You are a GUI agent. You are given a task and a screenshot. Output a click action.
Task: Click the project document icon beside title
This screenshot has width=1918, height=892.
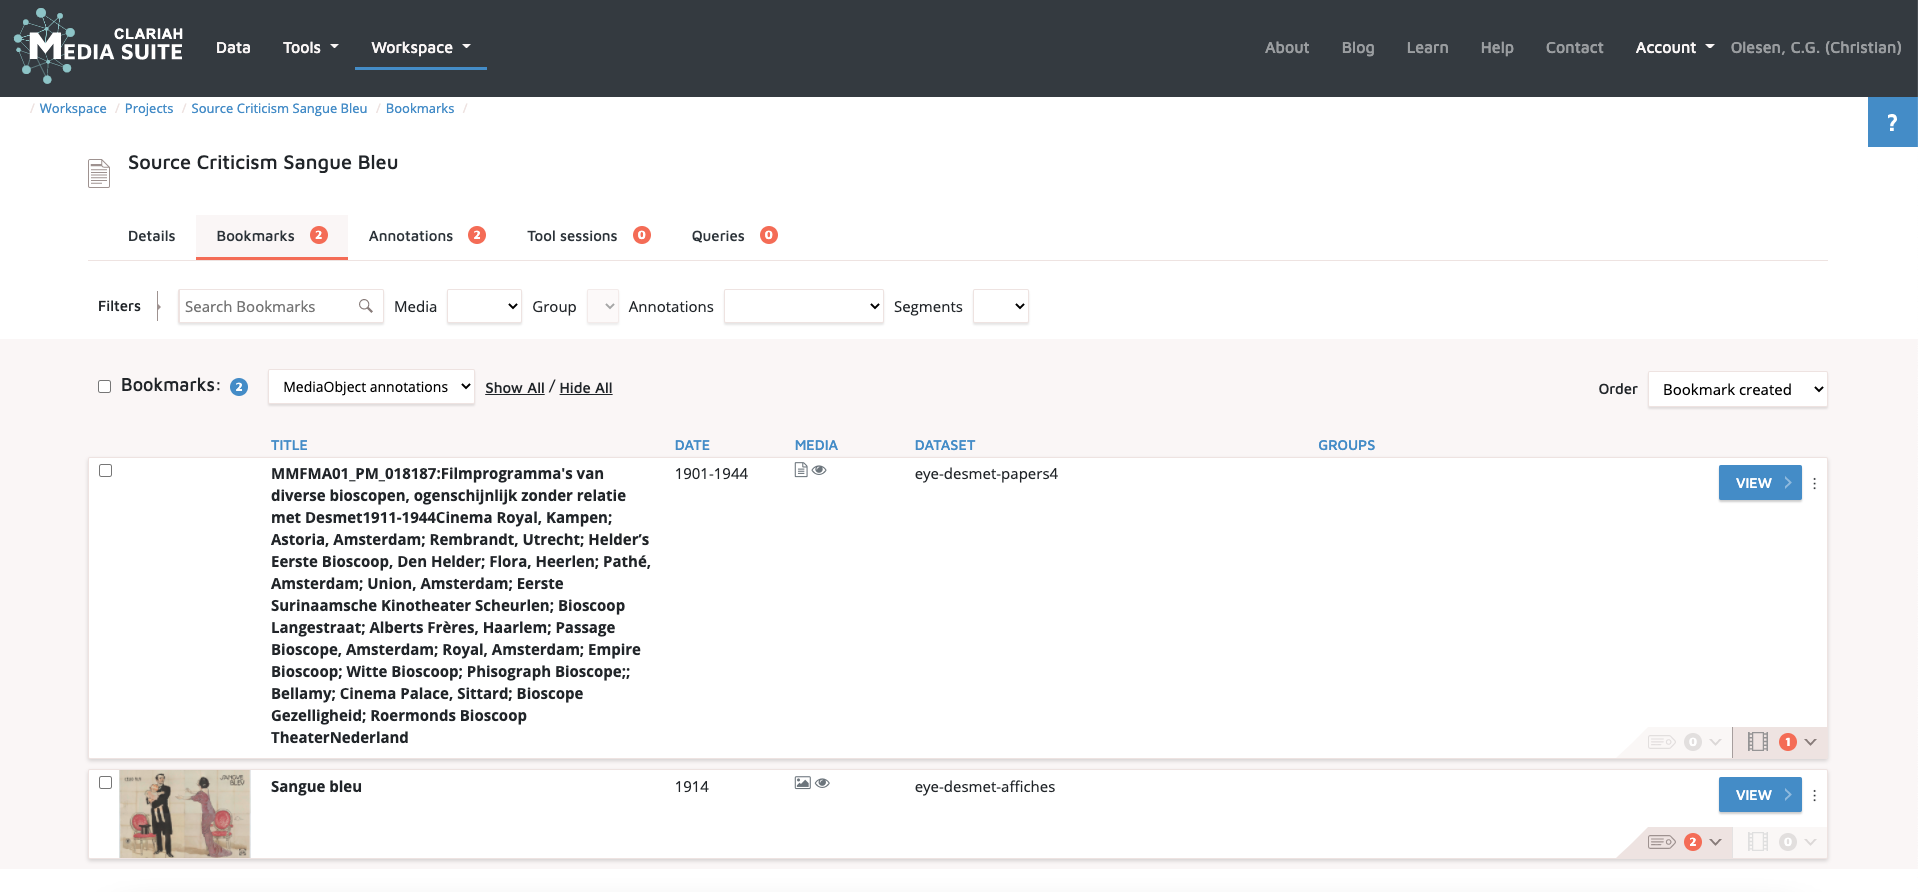pyautogui.click(x=99, y=173)
